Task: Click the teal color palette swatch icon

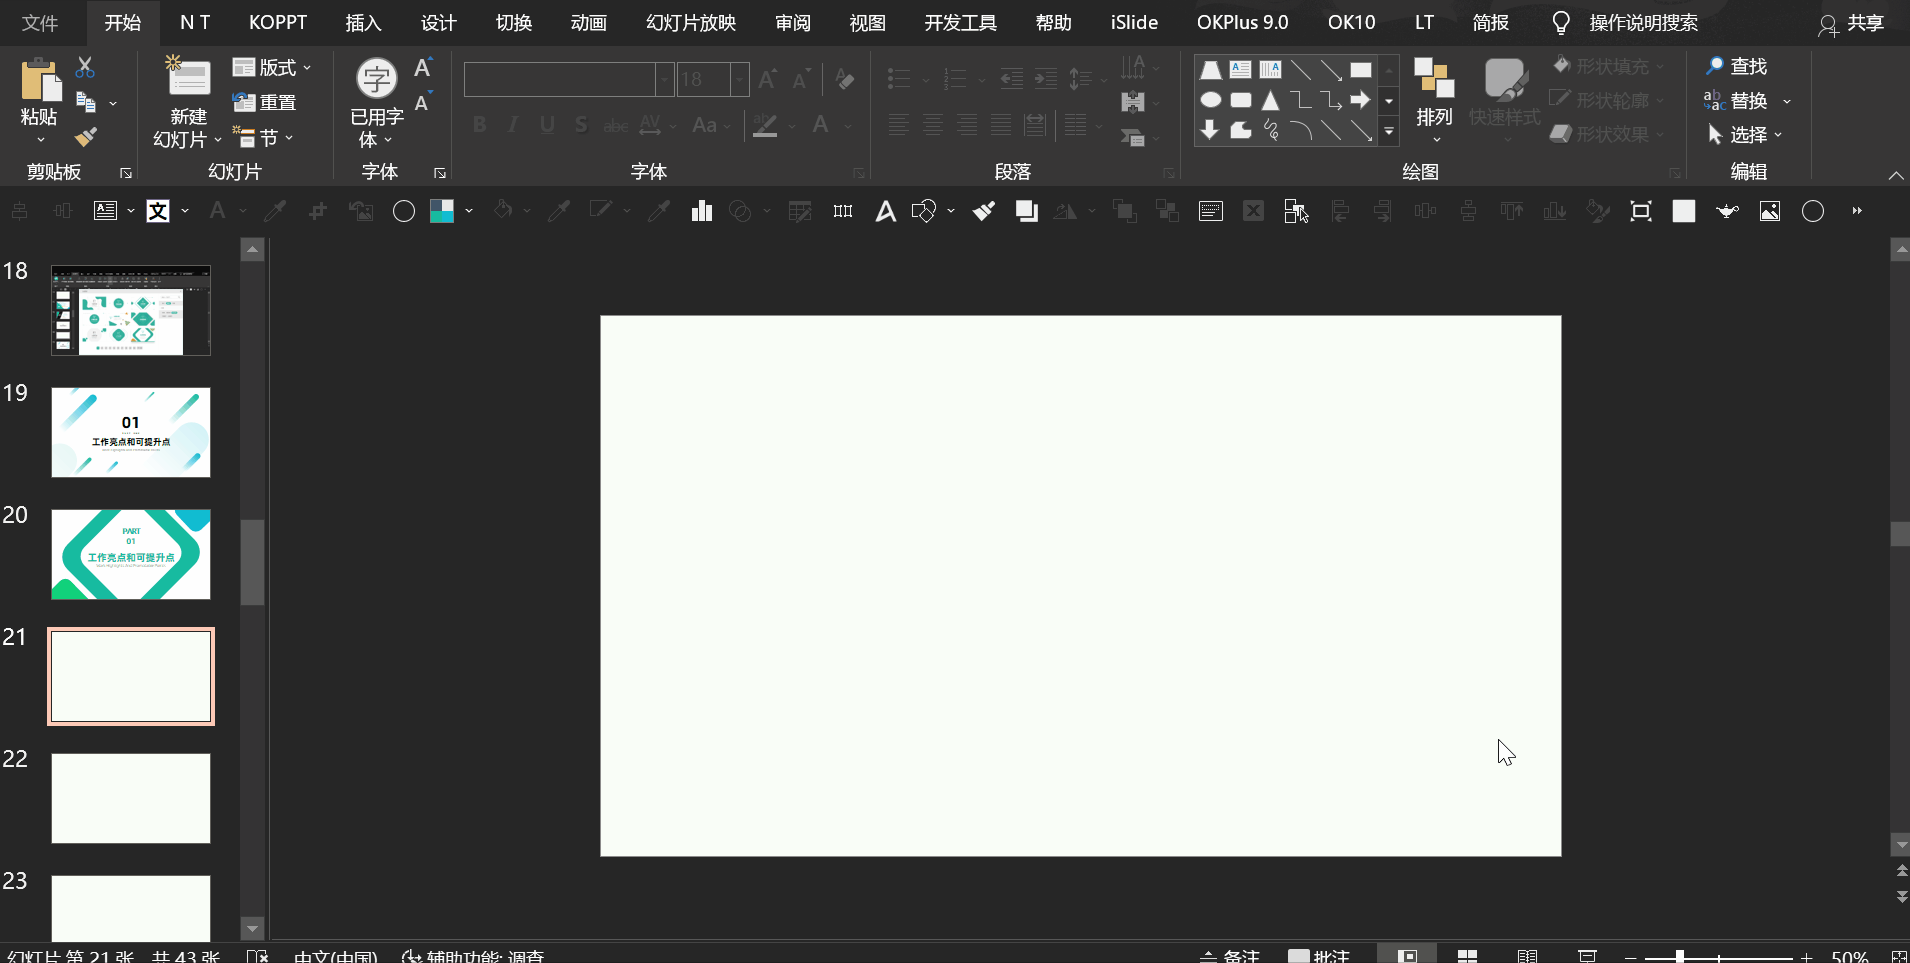Action: coord(442,211)
